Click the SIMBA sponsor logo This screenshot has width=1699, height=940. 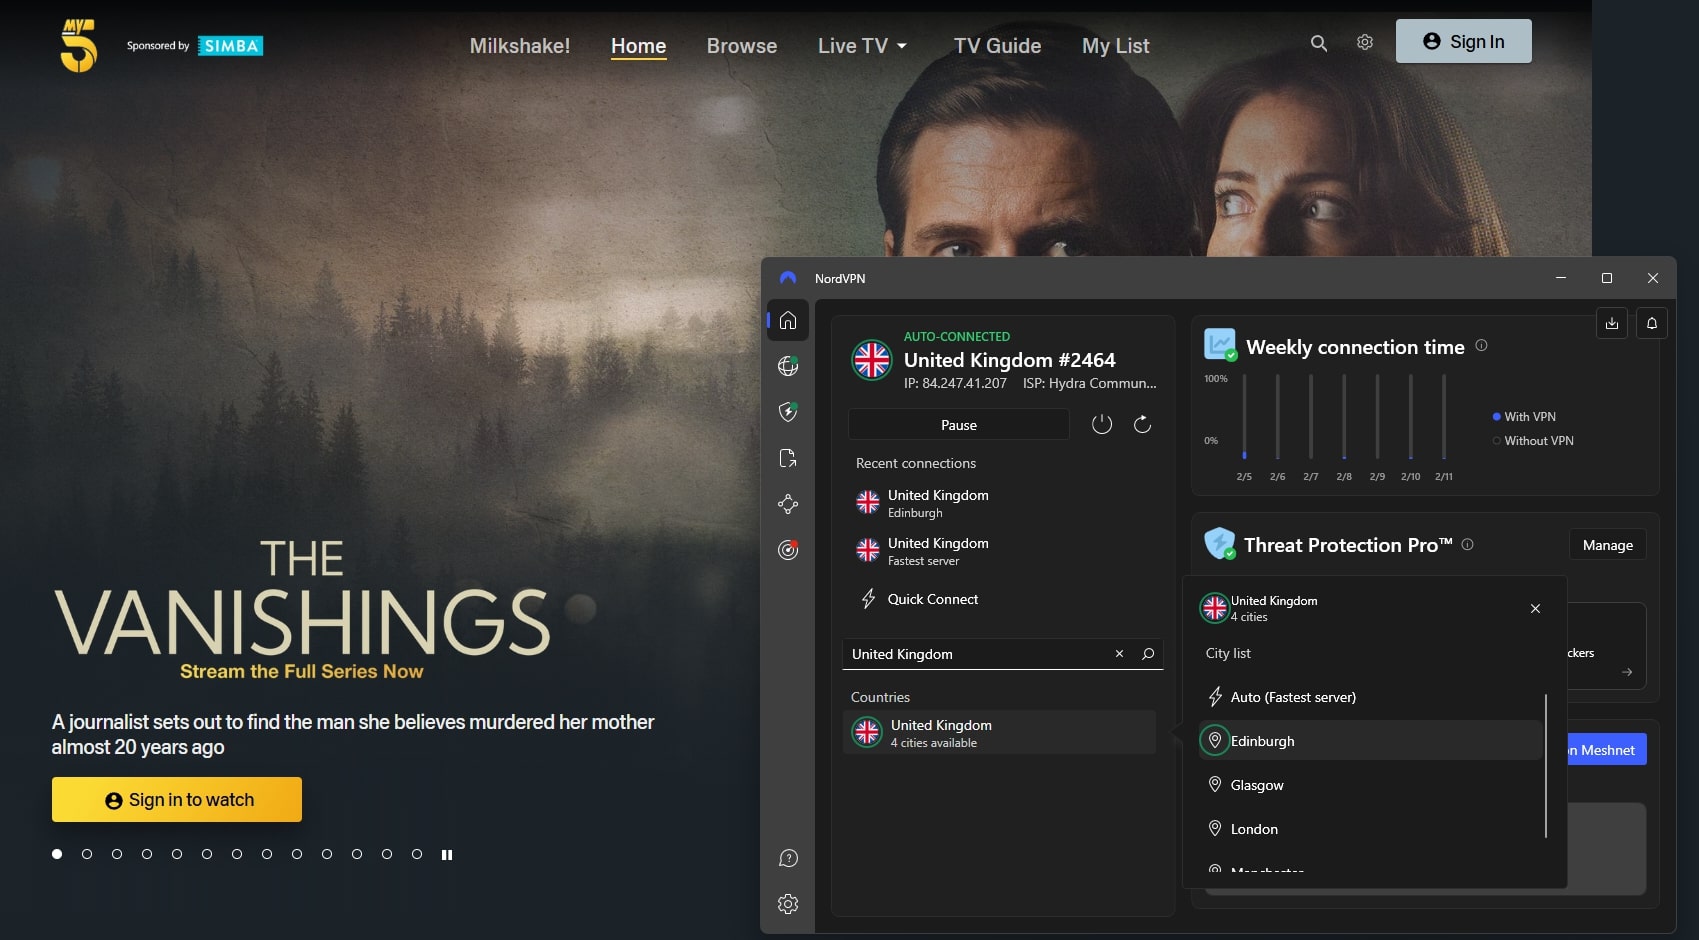(x=230, y=46)
